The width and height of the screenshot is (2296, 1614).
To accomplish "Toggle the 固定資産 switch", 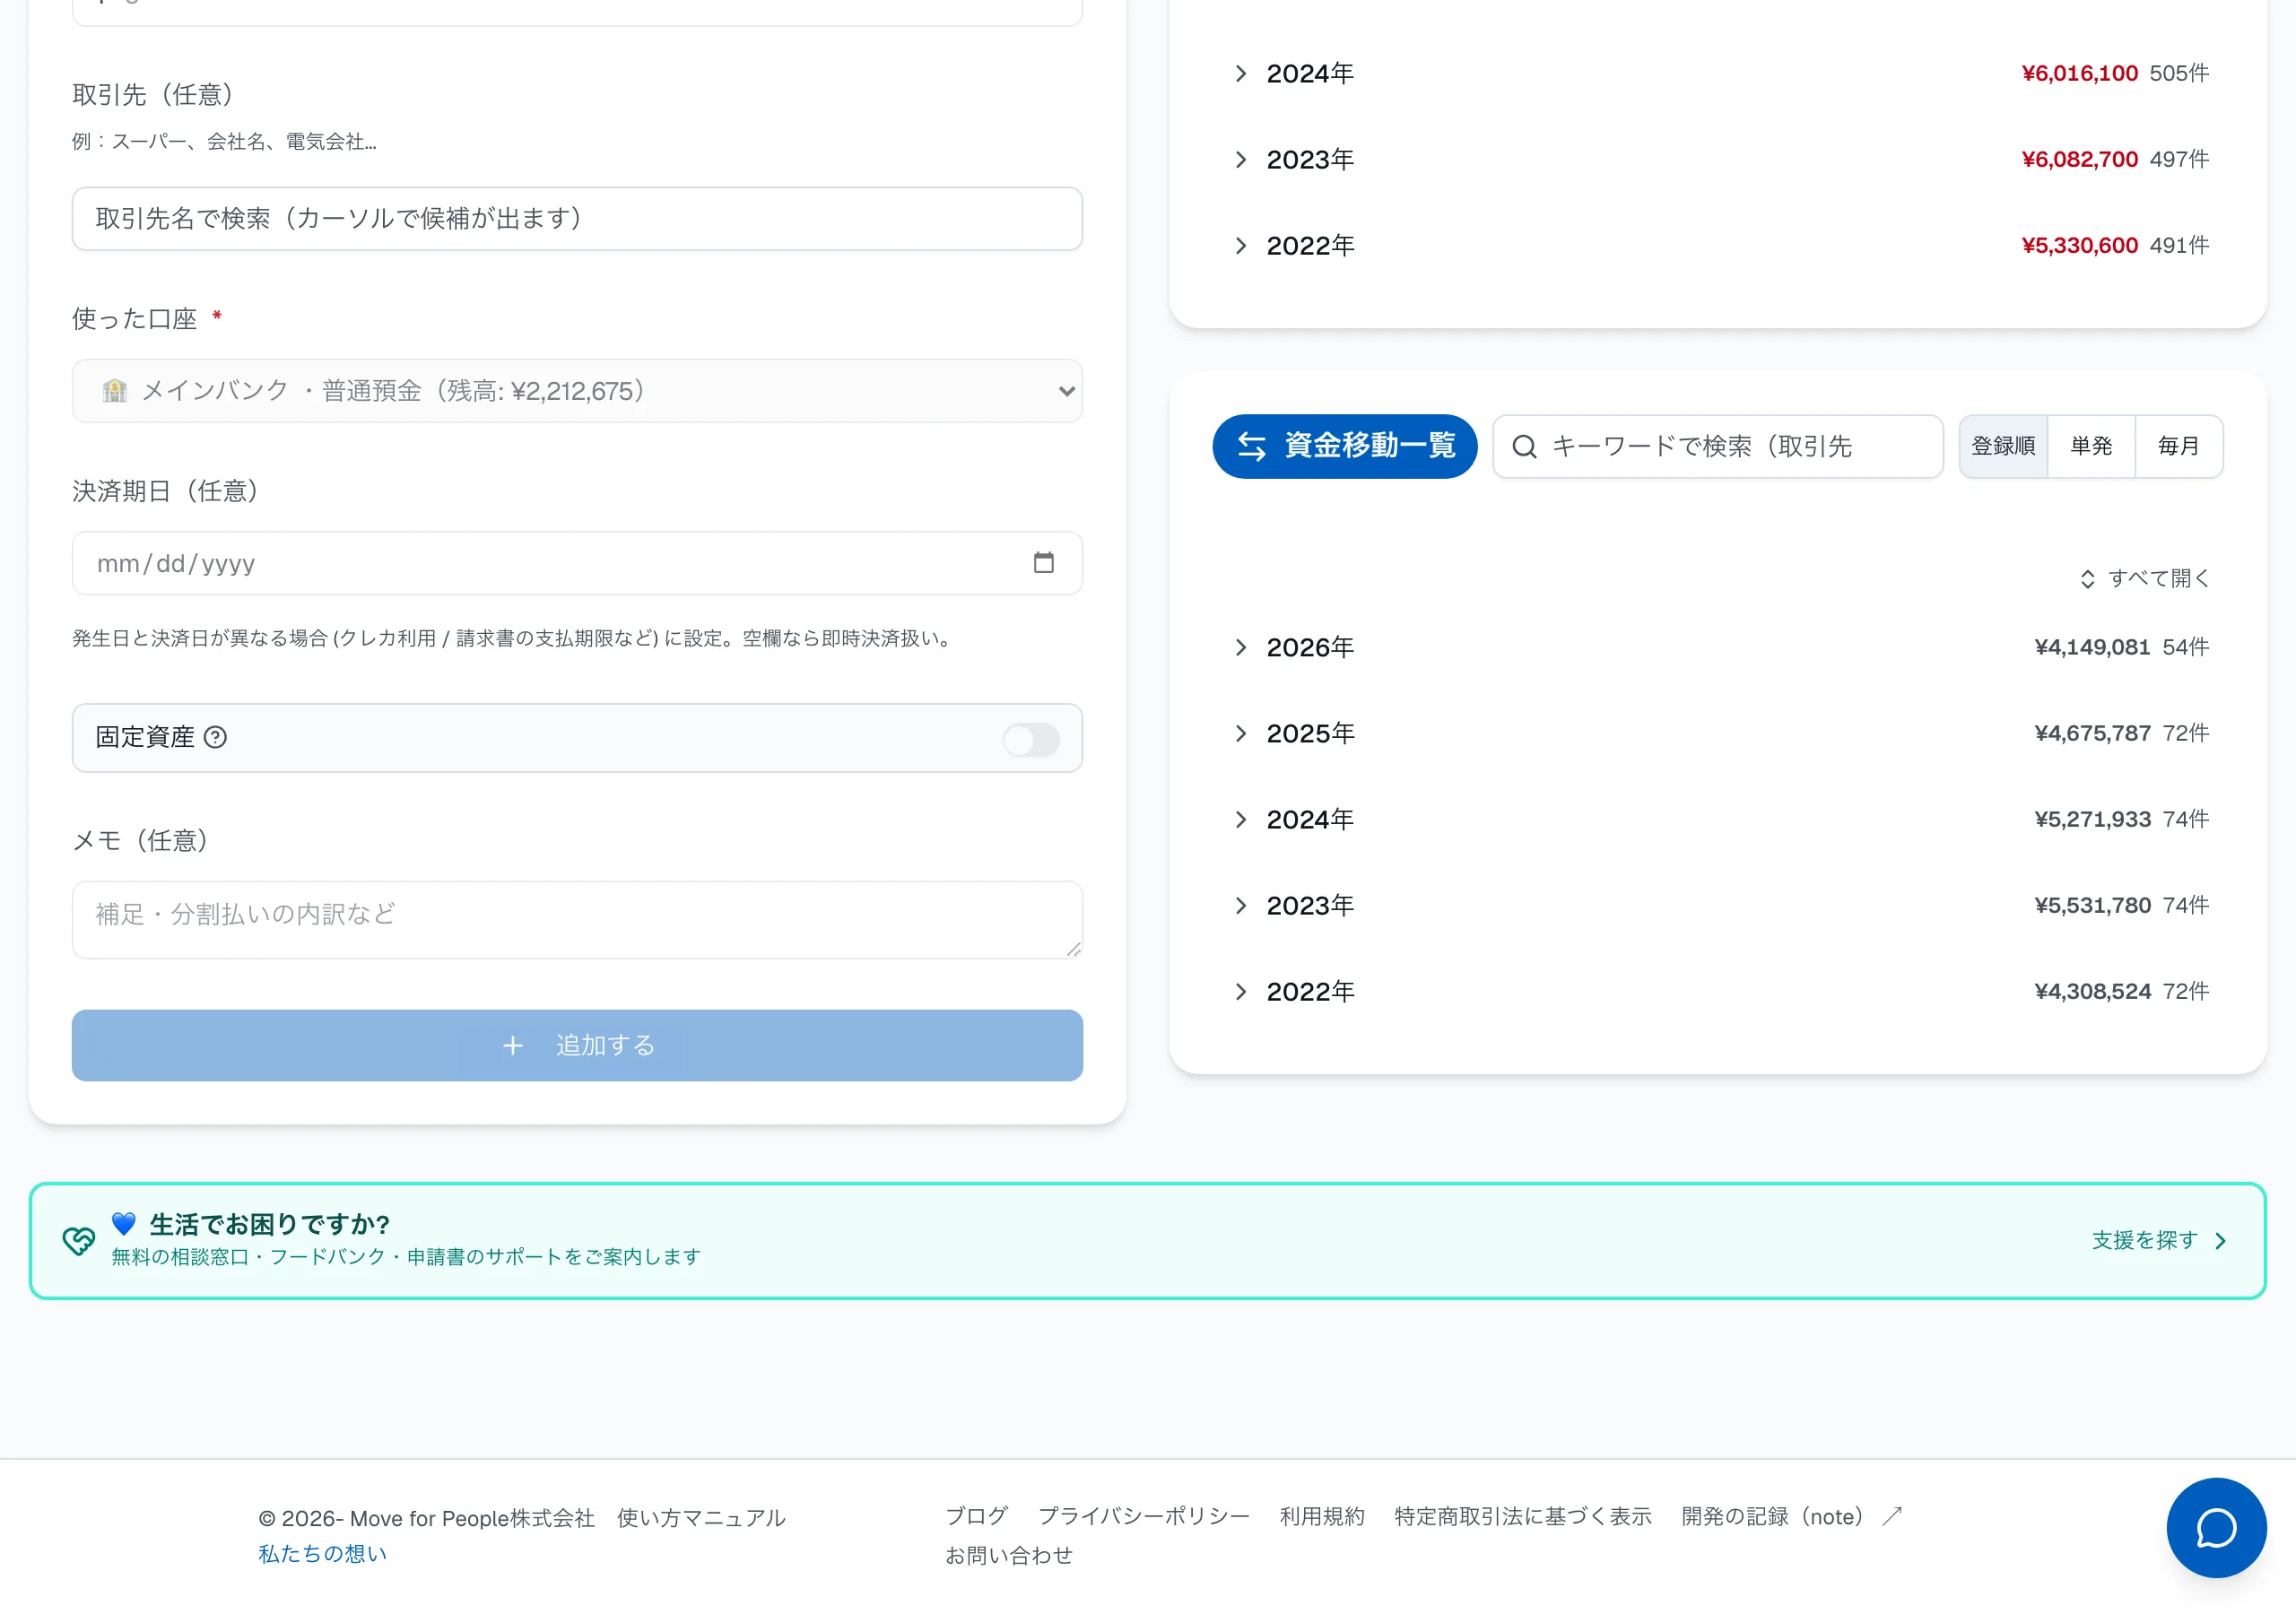I will [1031, 740].
